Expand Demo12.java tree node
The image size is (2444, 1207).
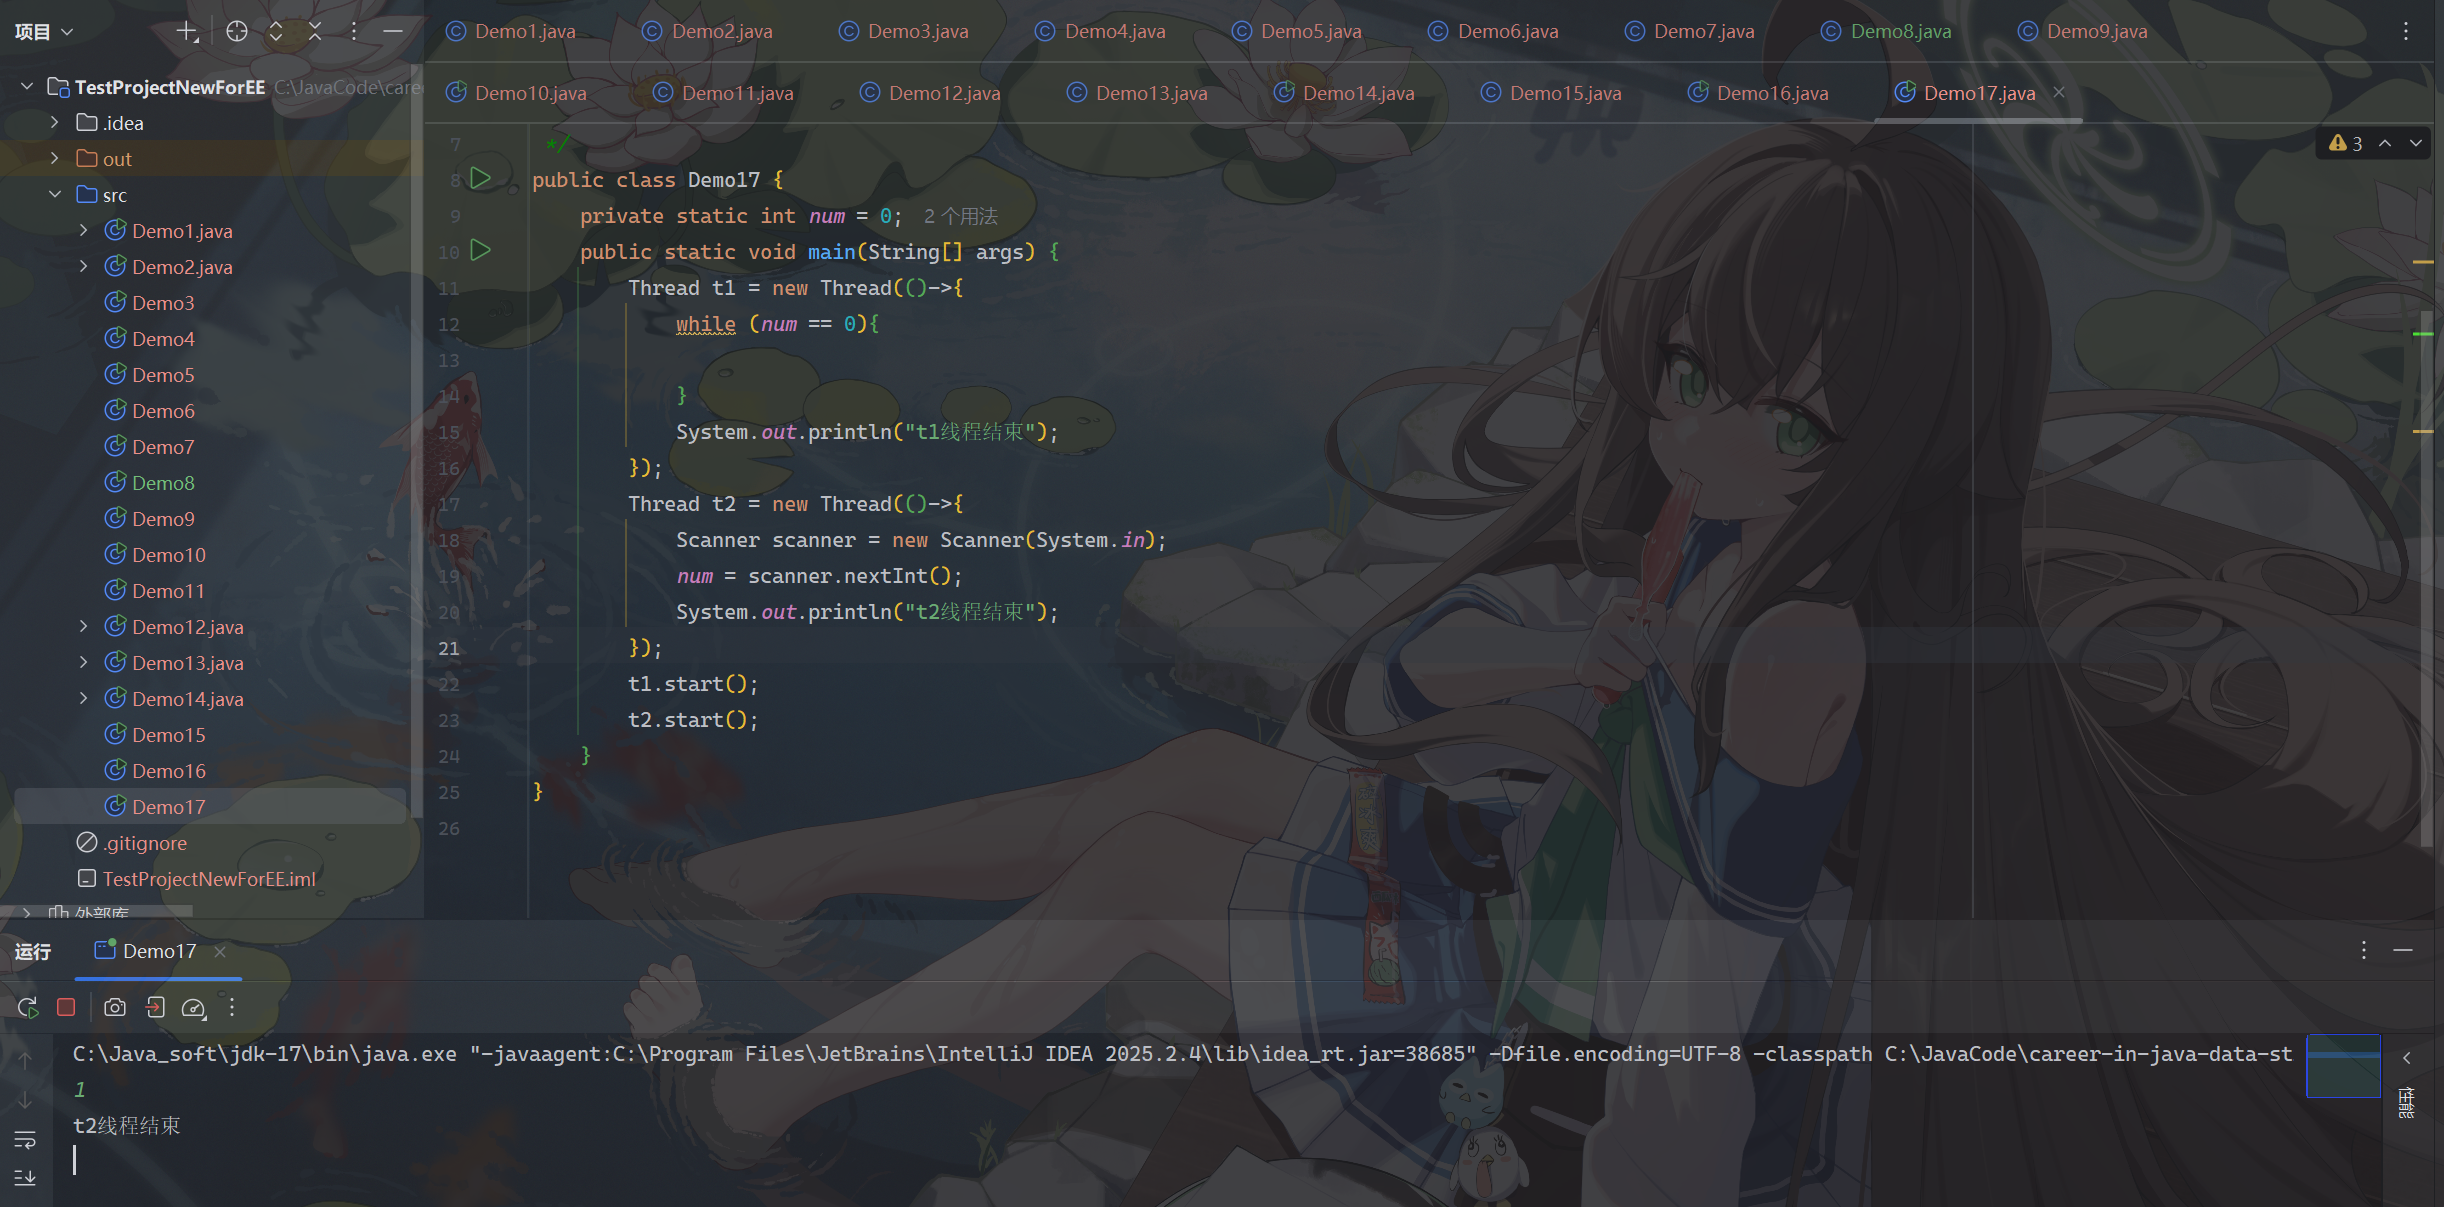(x=83, y=626)
